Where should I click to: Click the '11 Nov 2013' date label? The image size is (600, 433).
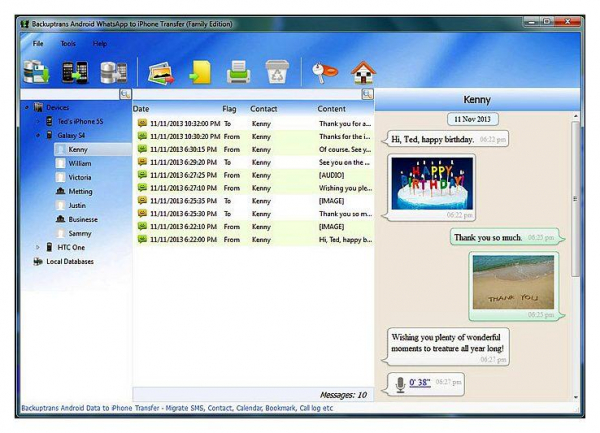tap(472, 119)
